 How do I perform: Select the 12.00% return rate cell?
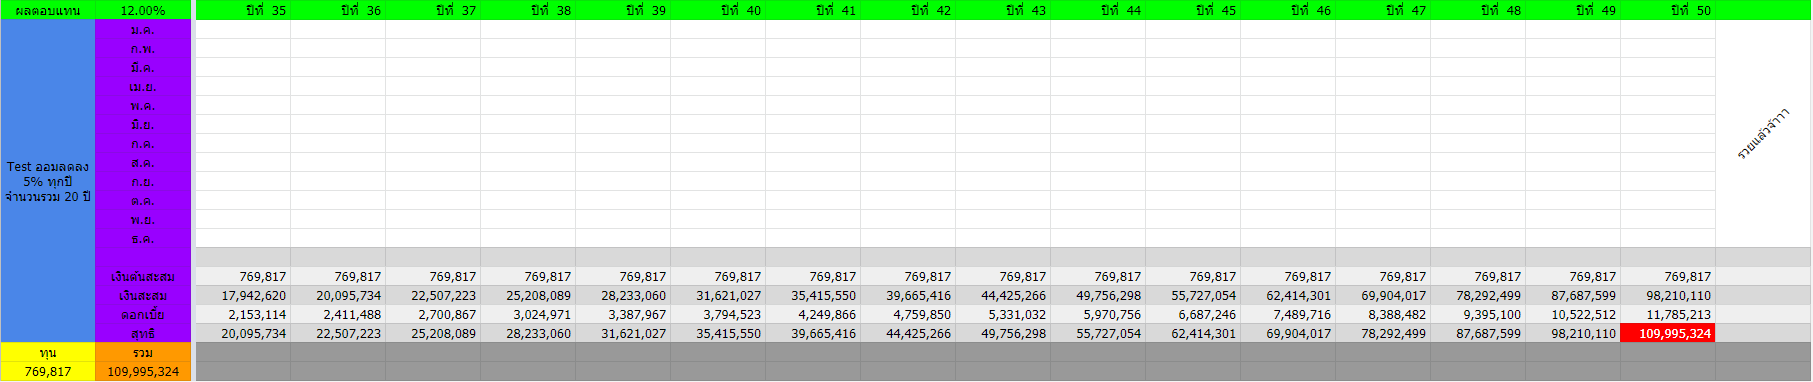coord(143,10)
